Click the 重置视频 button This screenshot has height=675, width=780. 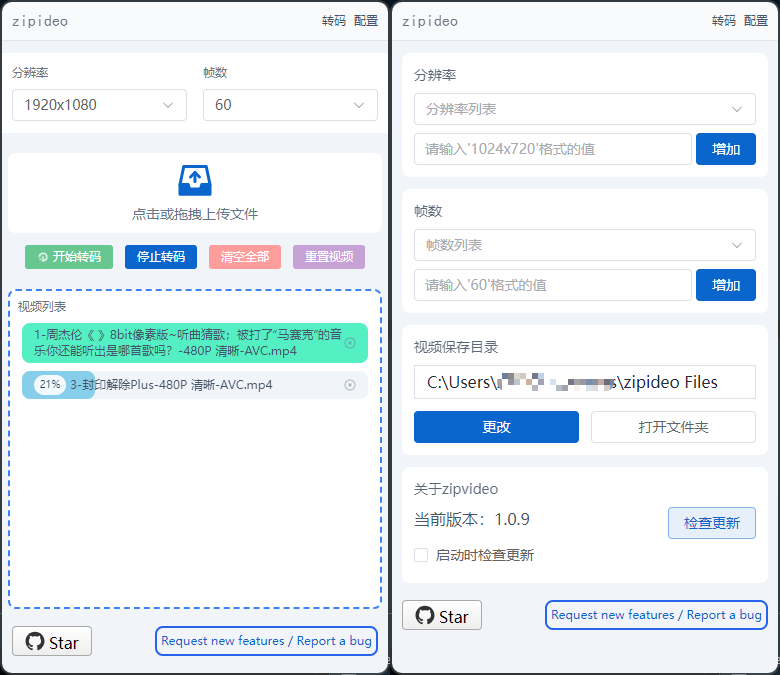329,257
